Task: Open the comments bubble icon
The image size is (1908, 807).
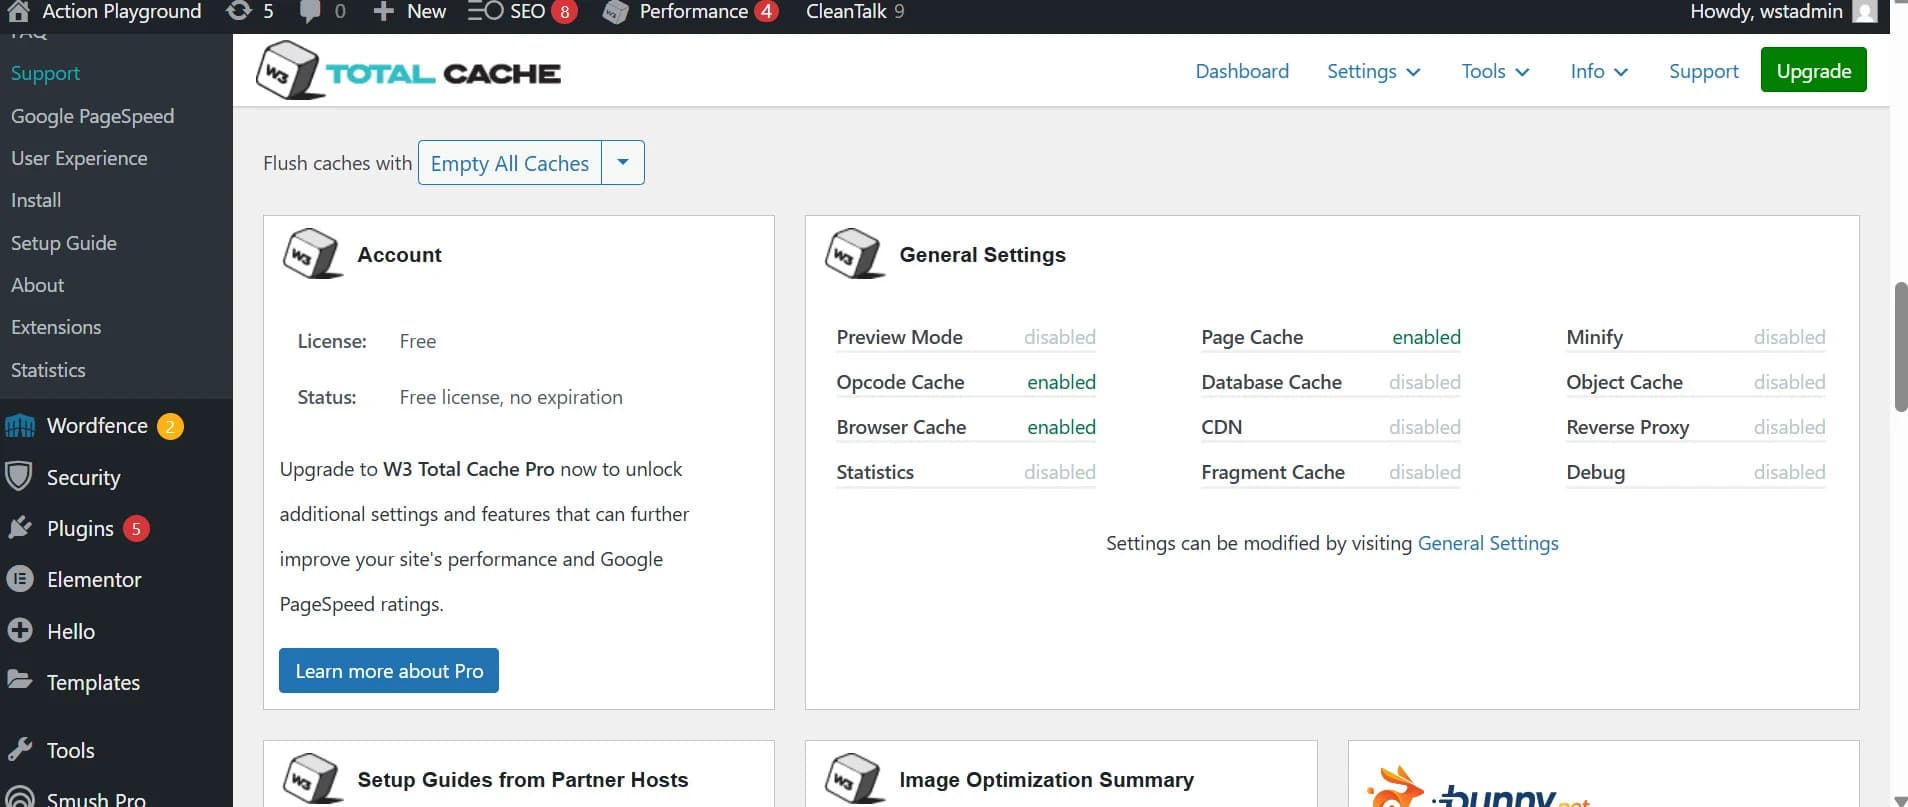Action: (310, 12)
